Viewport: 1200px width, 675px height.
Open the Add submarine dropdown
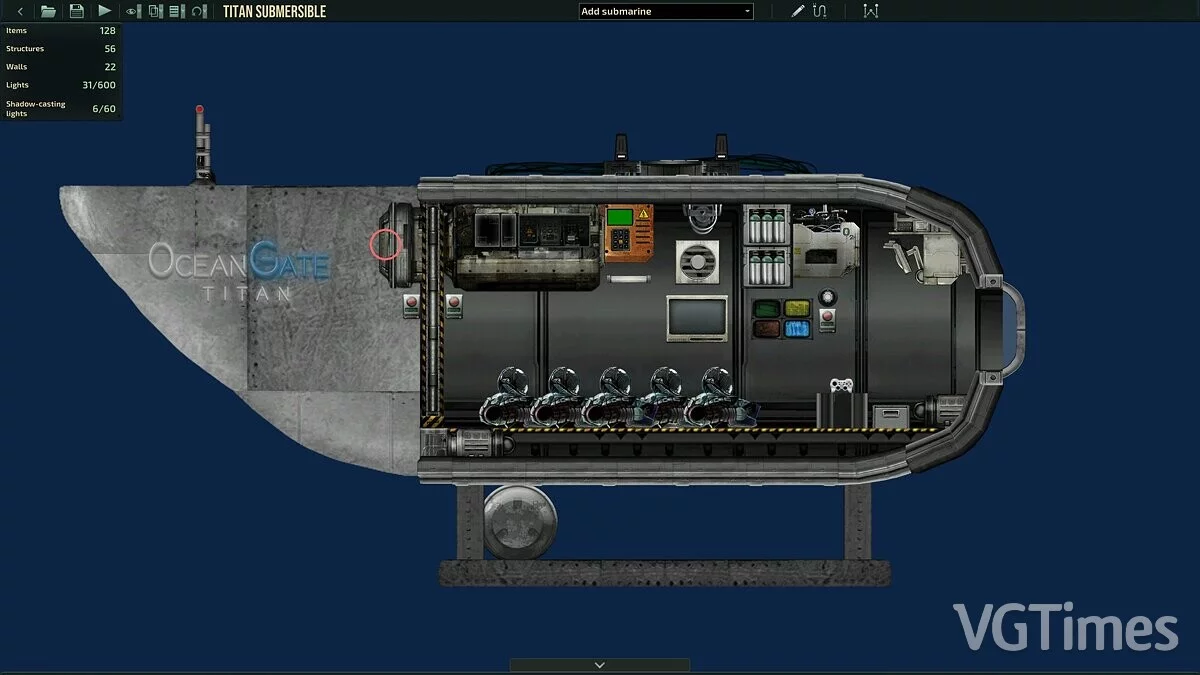pos(666,11)
